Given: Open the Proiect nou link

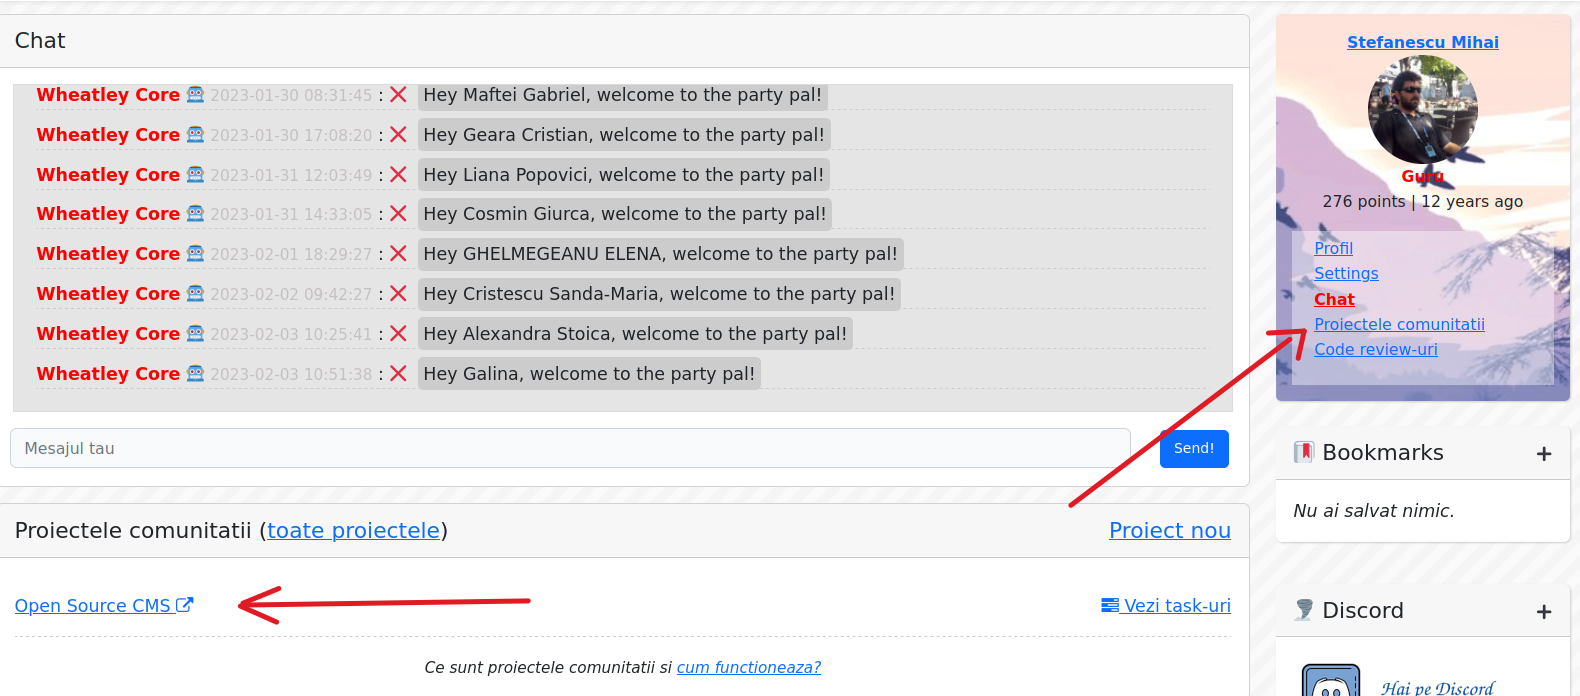Looking at the screenshot, I should click(x=1170, y=530).
